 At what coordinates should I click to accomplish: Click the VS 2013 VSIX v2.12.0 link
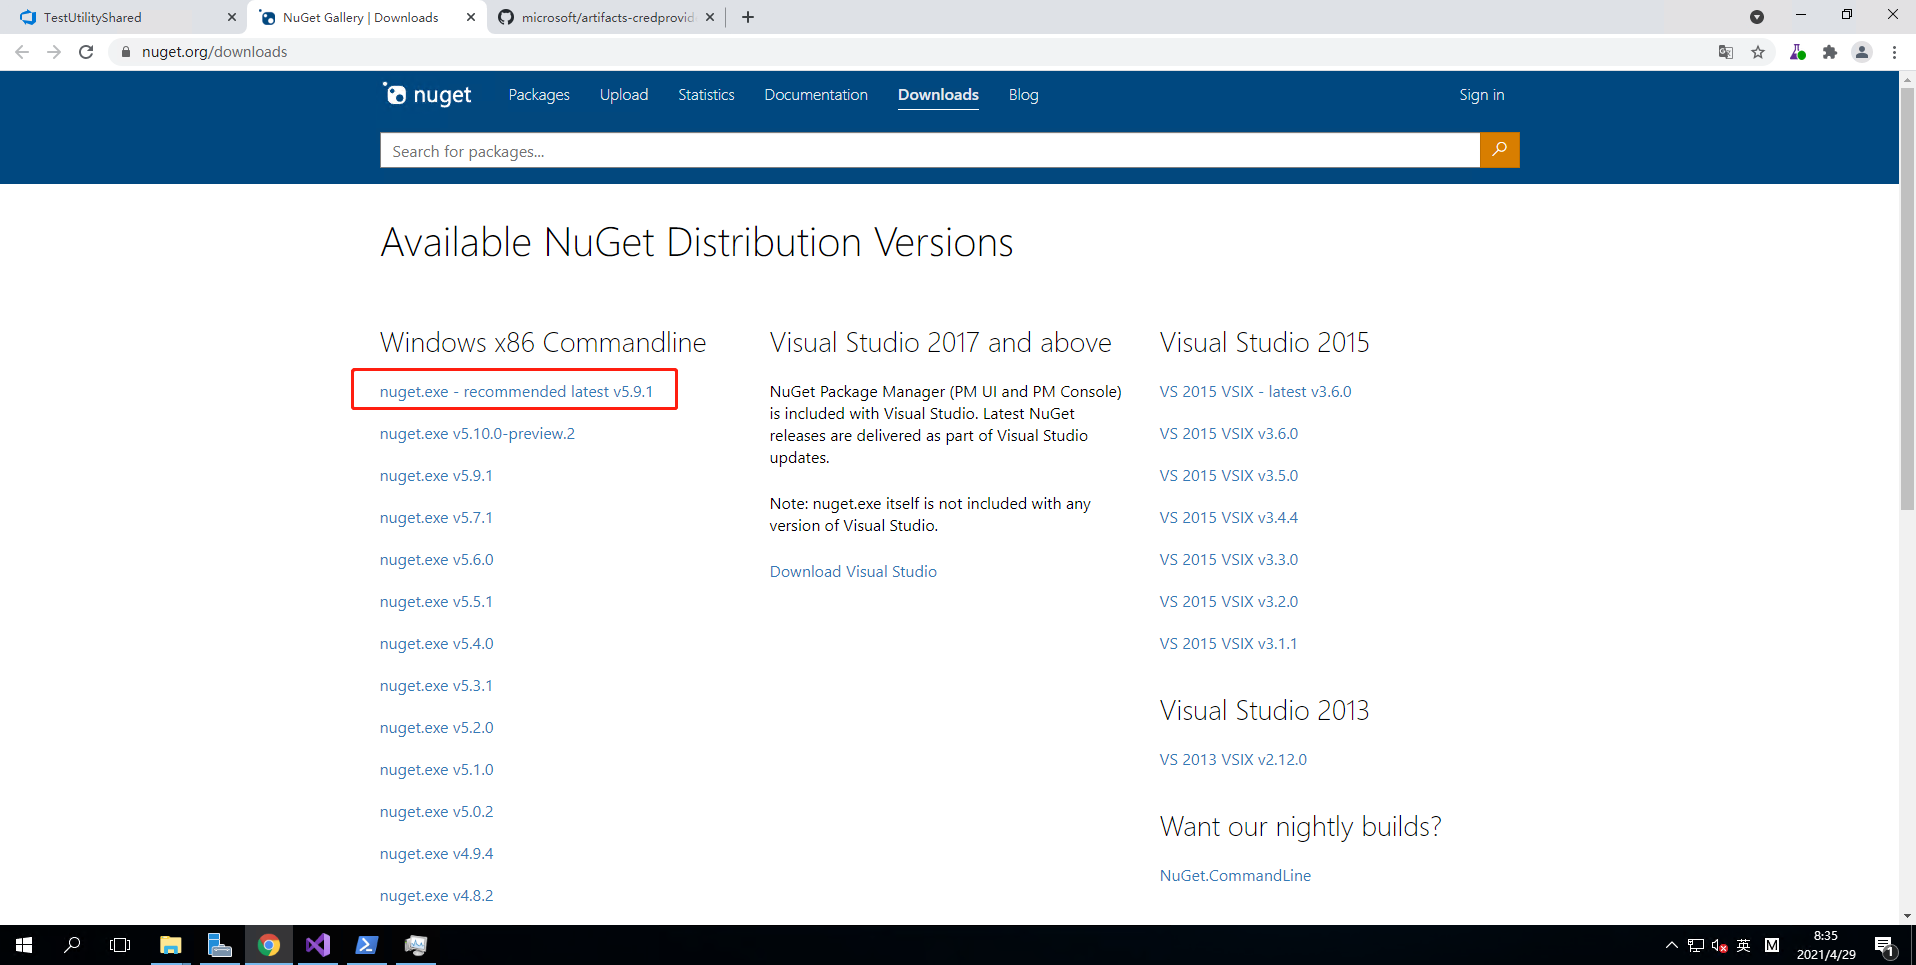click(1233, 759)
